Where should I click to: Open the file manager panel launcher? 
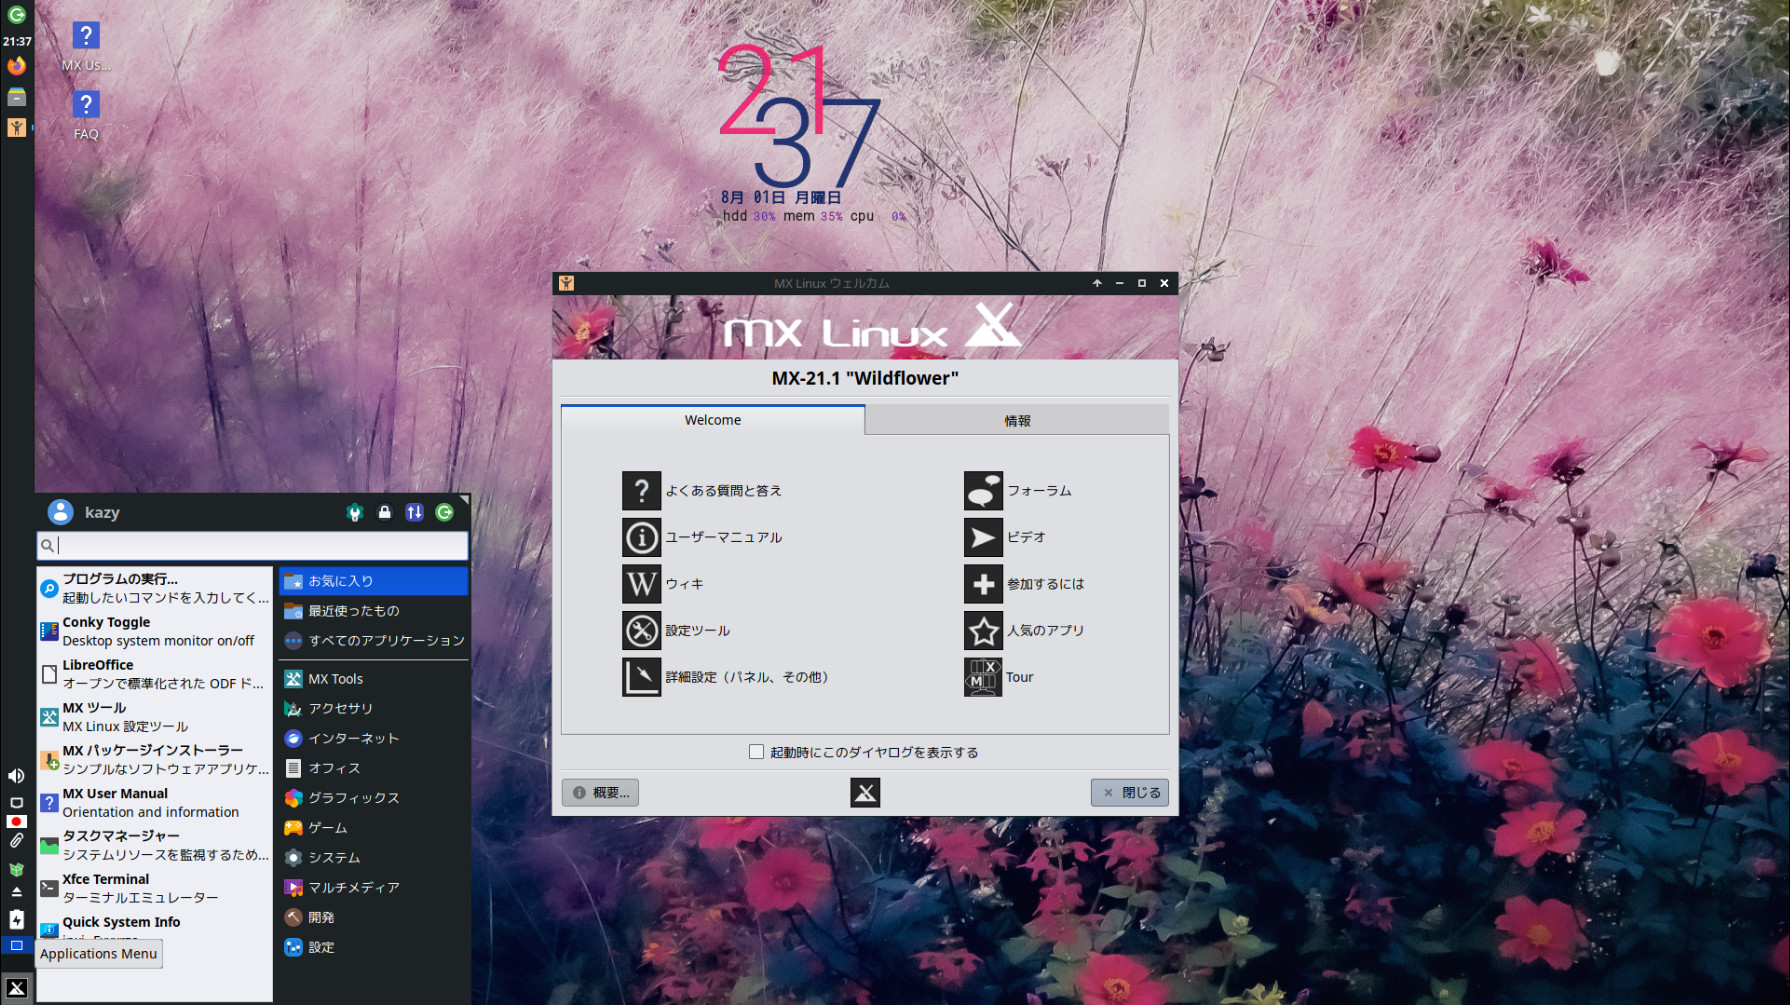coord(16,97)
